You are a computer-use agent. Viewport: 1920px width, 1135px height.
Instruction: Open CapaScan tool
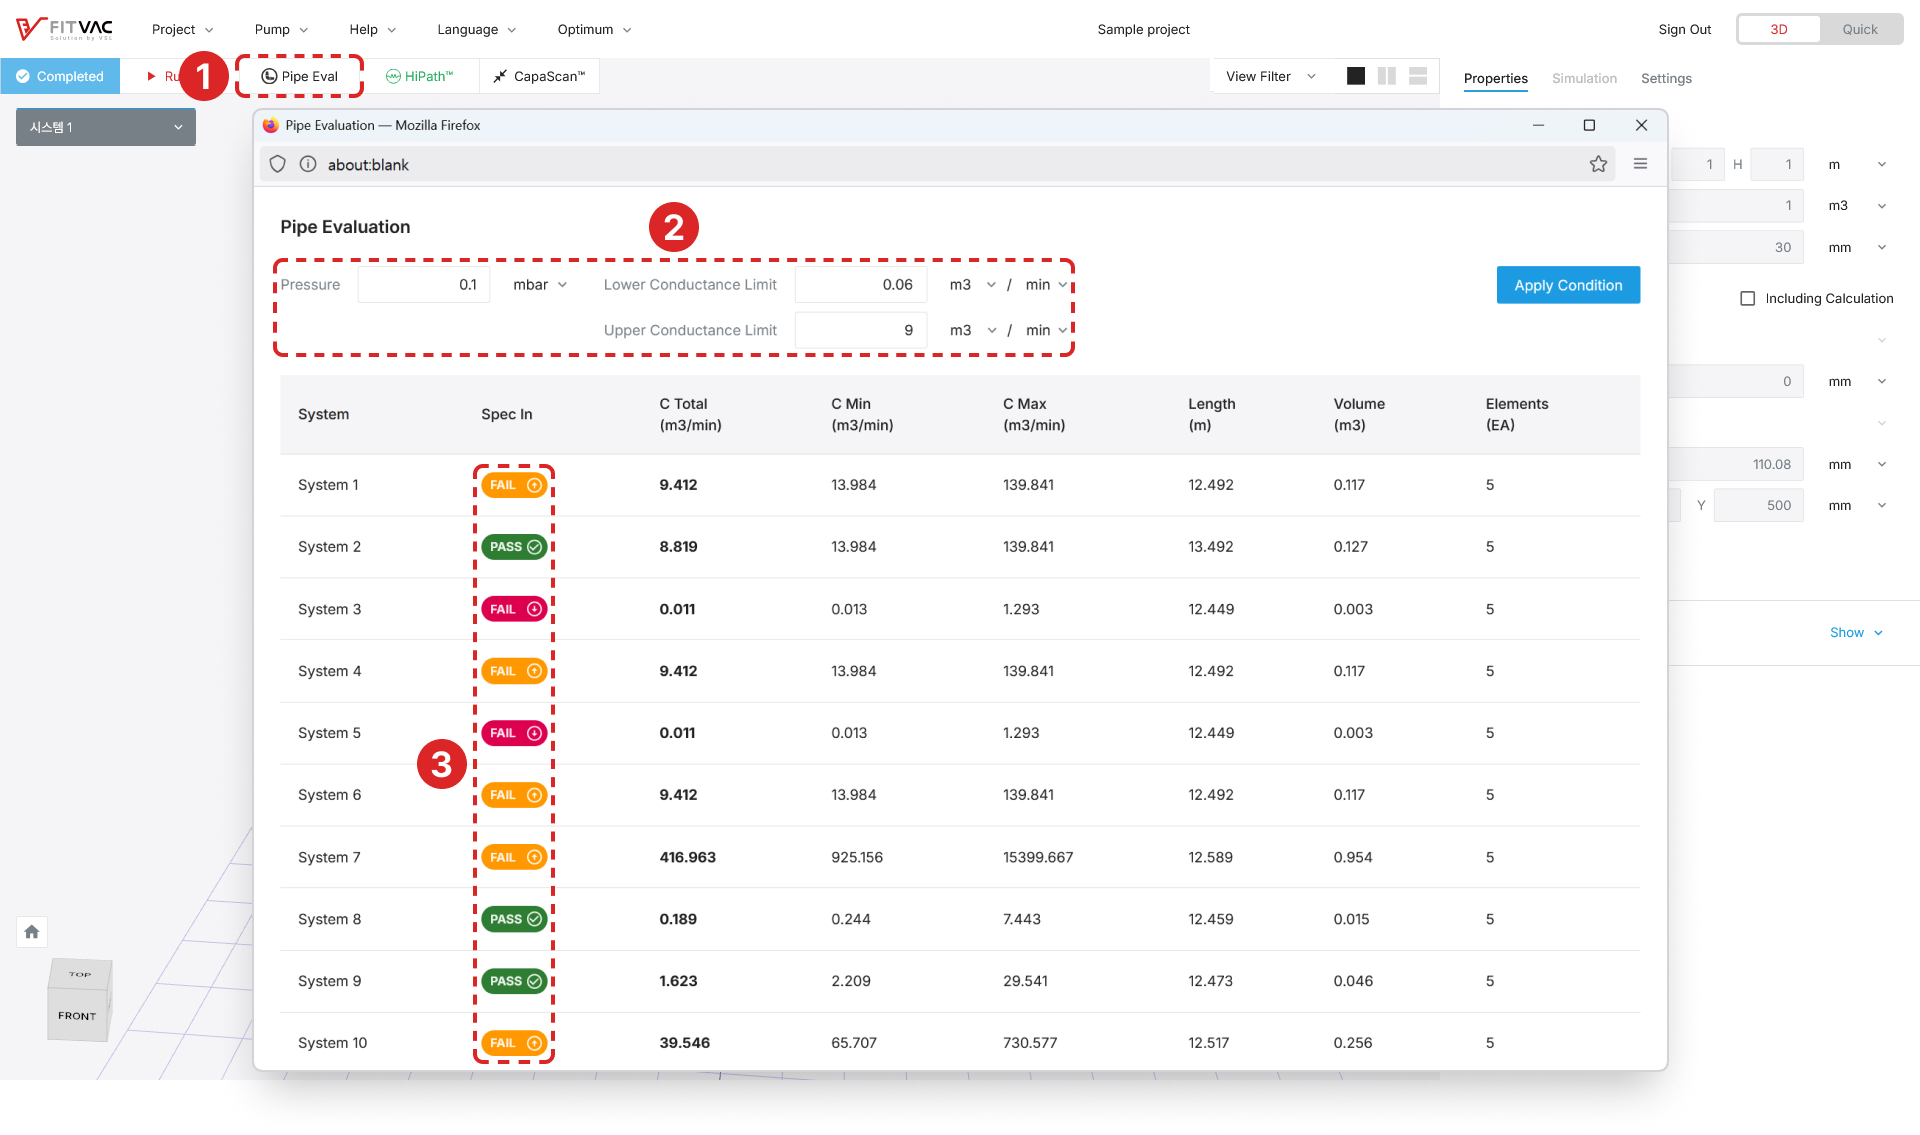(x=539, y=76)
